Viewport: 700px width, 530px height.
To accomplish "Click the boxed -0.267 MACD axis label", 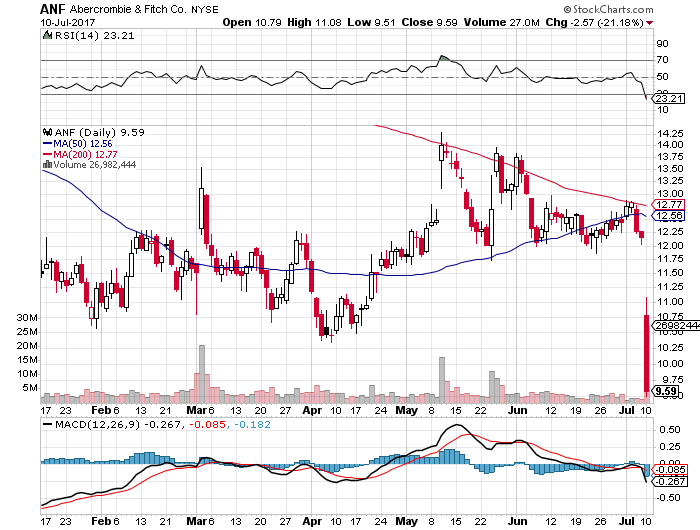I will tap(671, 481).
